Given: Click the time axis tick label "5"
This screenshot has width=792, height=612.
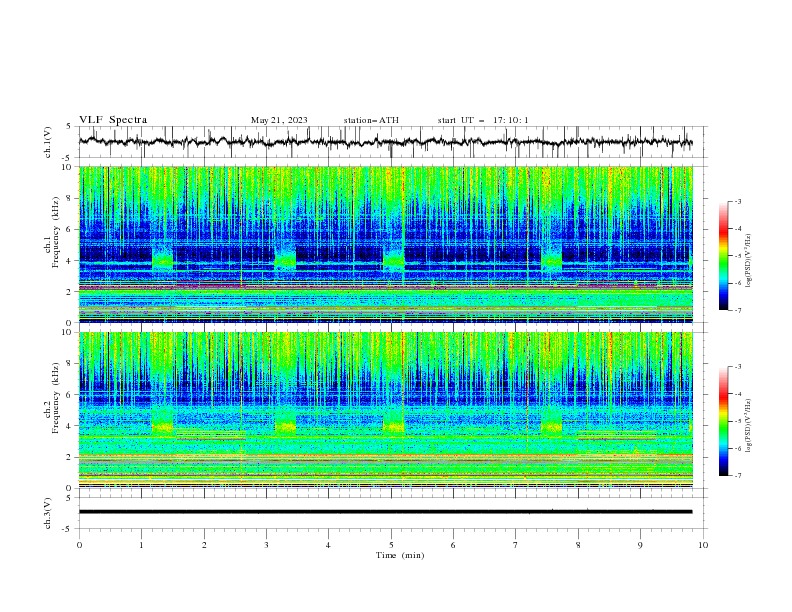Looking at the screenshot, I should coord(391,545).
